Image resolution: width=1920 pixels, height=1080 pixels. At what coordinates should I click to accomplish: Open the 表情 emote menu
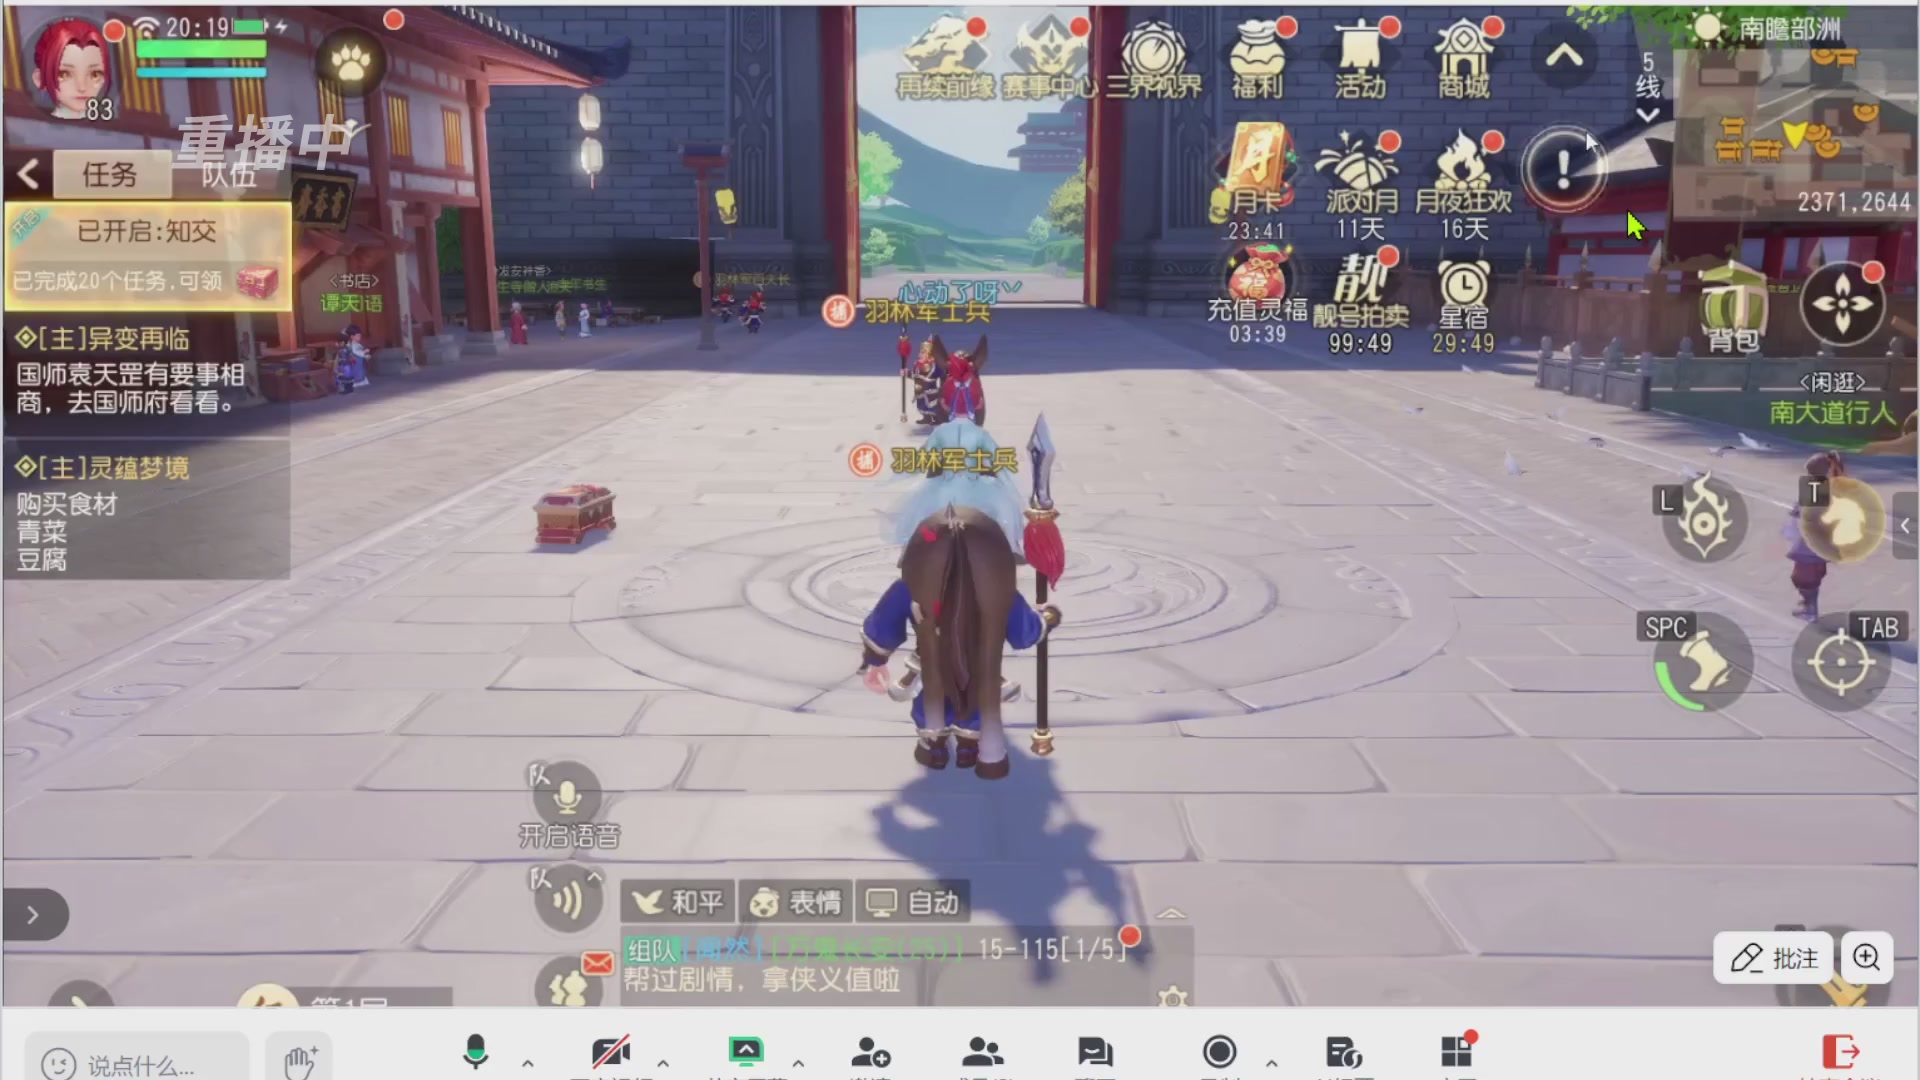(x=796, y=903)
